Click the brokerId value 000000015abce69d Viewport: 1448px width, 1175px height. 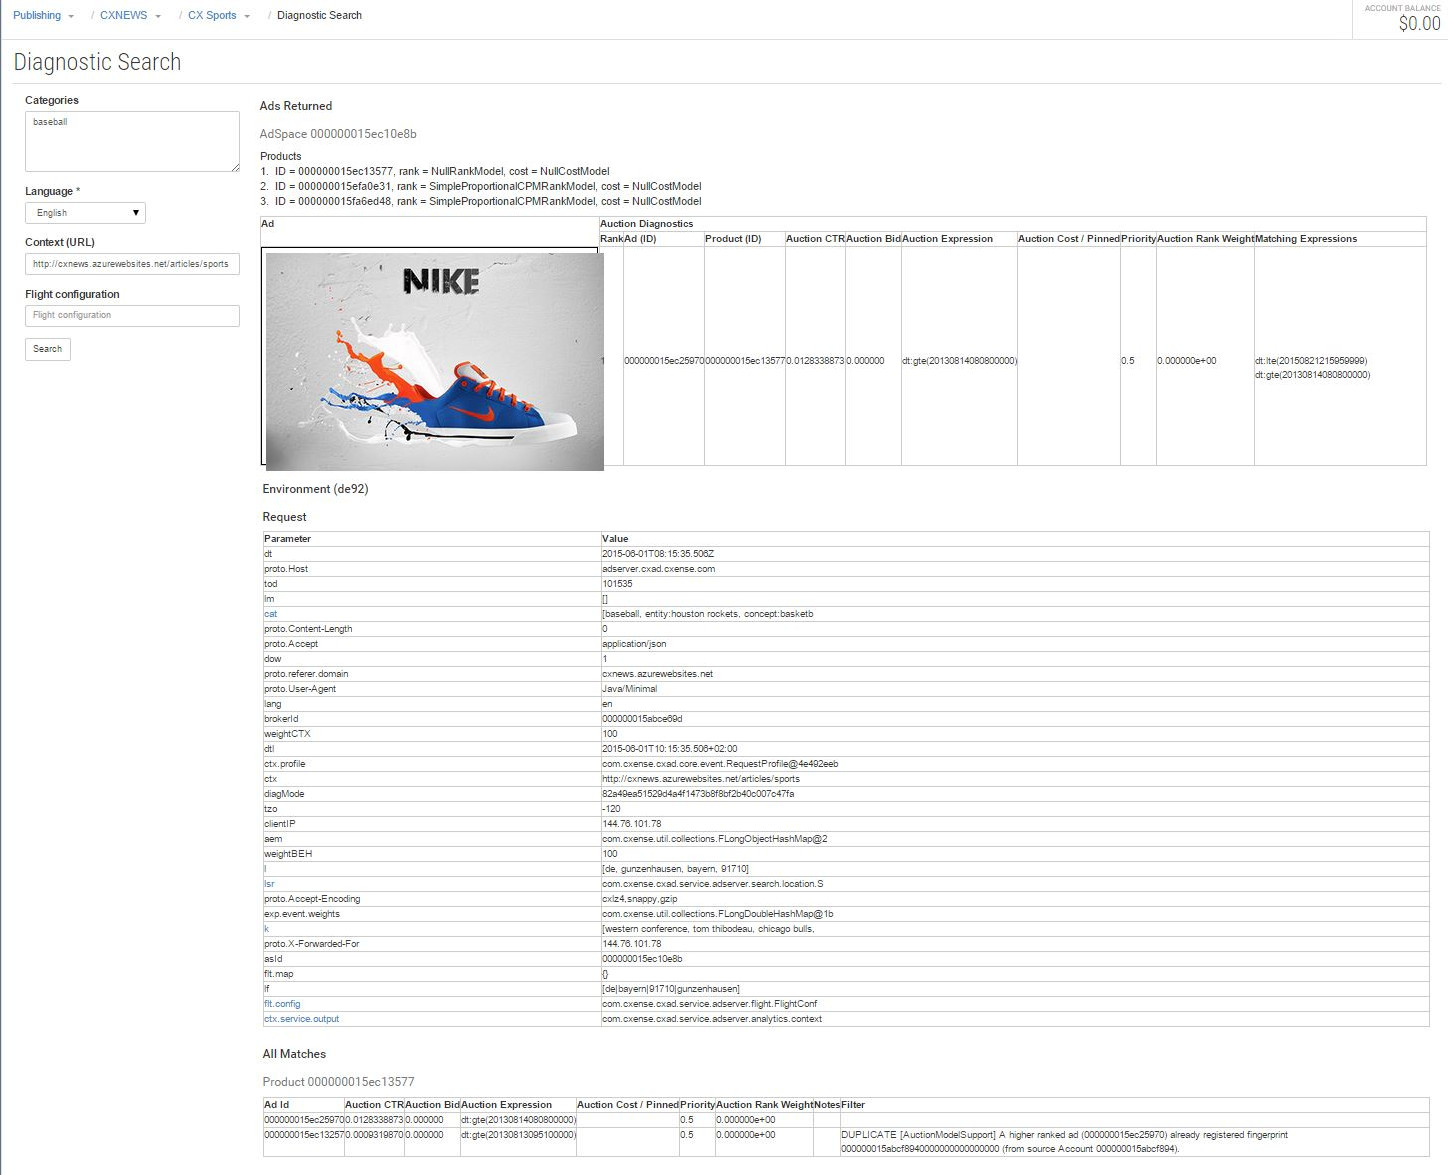[642, 719]
